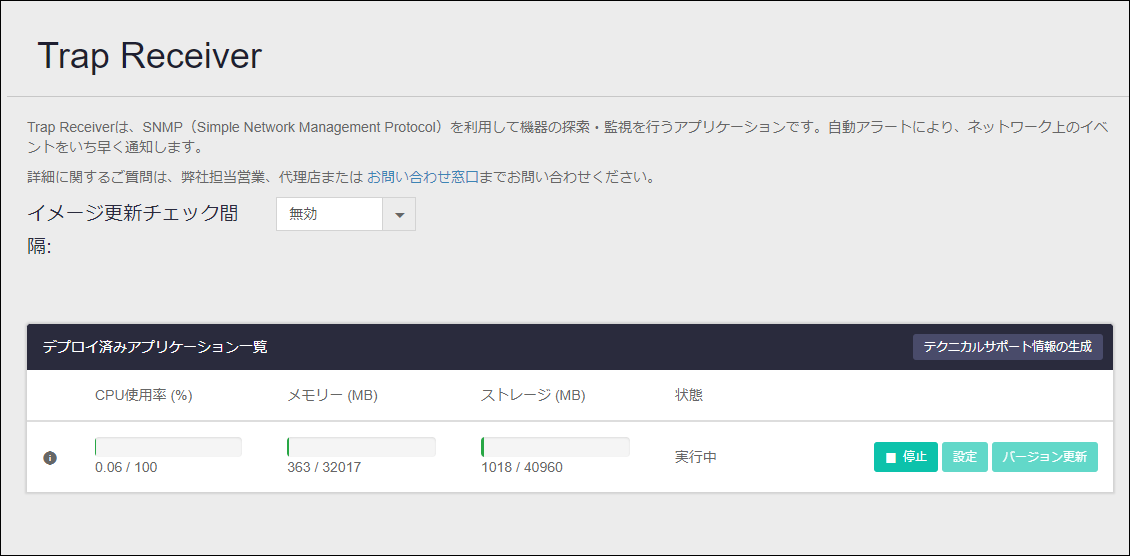Click the 停止 stop button
Viewport: 1130px width, 556px height.
tap(905, 457)
